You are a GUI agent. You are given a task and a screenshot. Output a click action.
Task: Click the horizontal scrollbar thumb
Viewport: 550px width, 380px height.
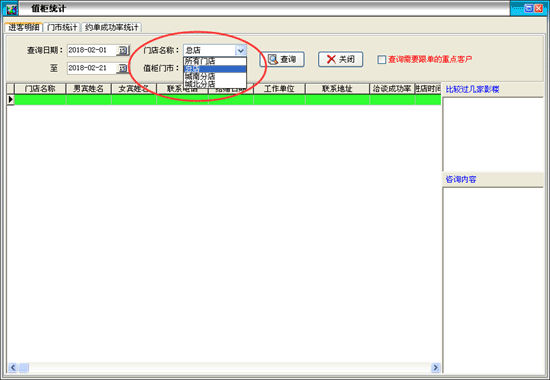[x=24, y=367]
